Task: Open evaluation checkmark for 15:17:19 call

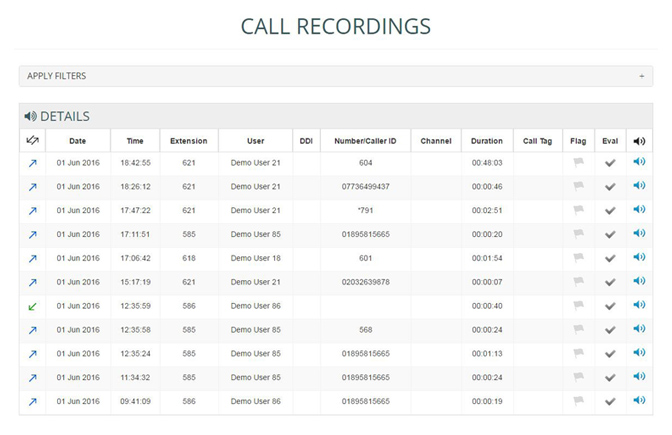Action: point(610,282)
